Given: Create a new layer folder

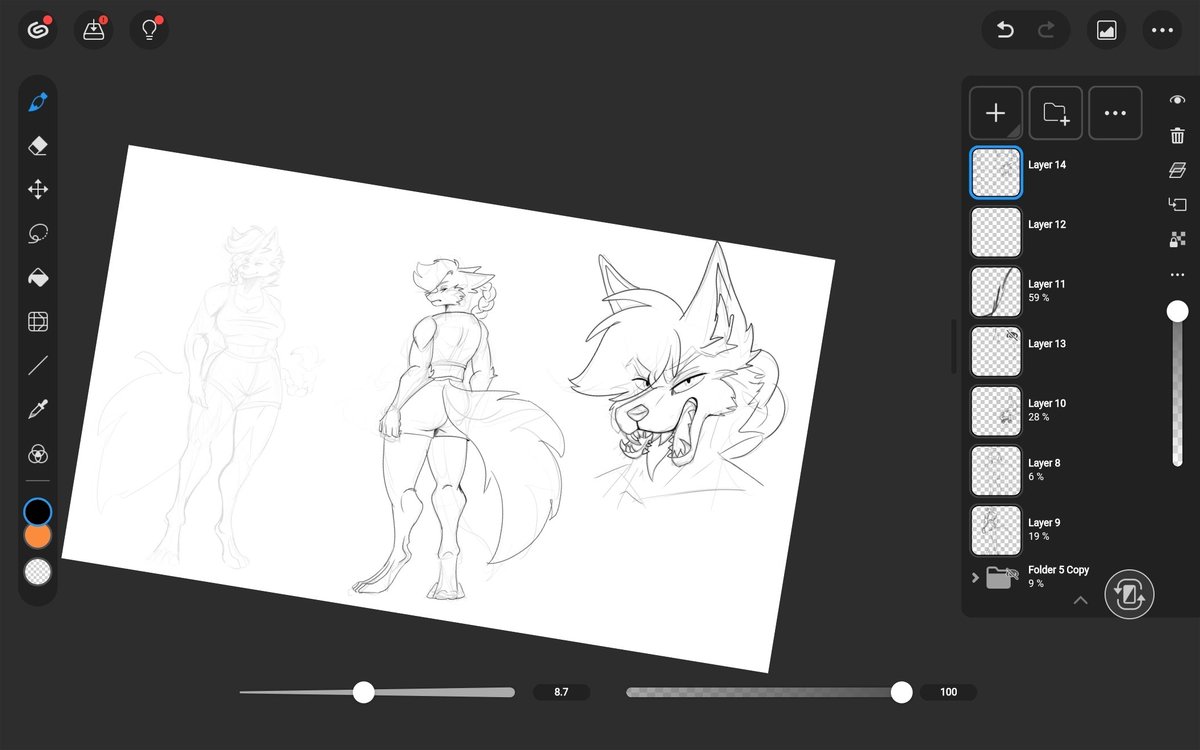Looking at the screenshot, I should point(1056,113).
